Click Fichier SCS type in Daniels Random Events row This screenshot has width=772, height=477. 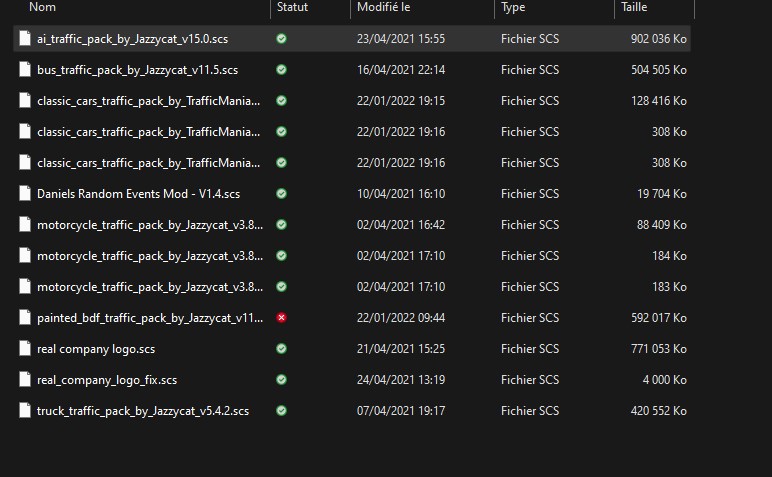pyautogui.click(x=530, y=193)
